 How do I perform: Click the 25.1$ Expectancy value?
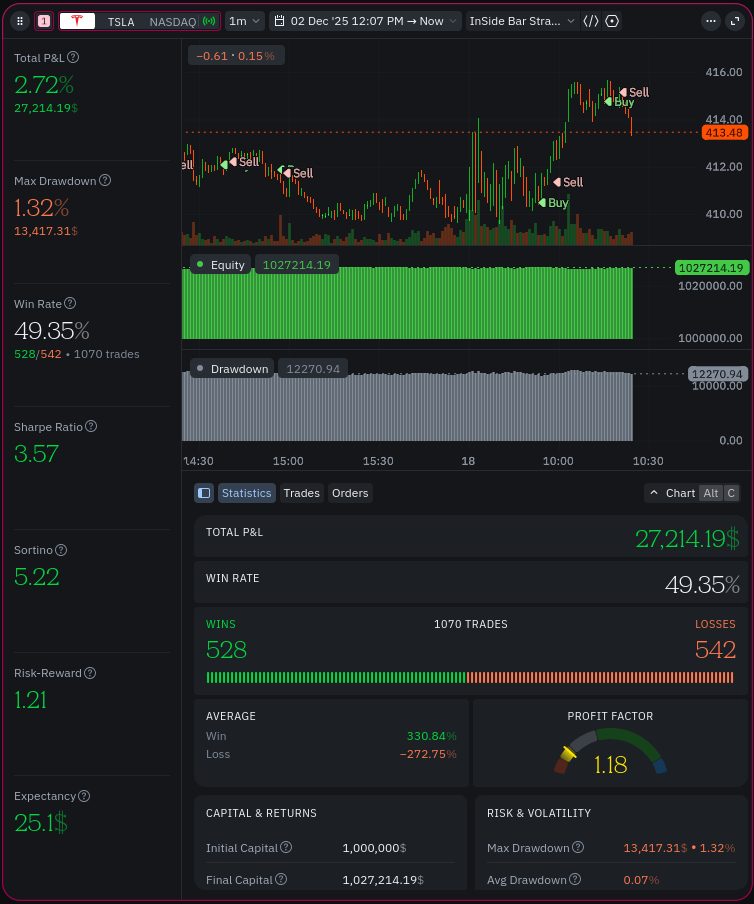pyautogui.click(x=41, y=823)
